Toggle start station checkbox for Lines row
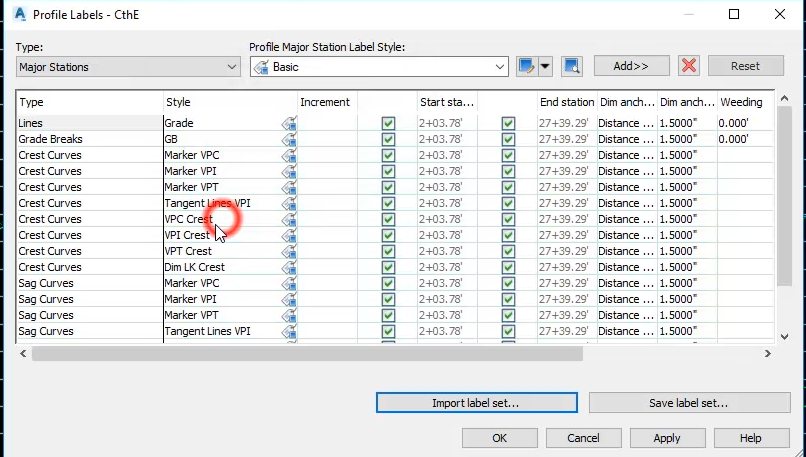 pos(388,123)
